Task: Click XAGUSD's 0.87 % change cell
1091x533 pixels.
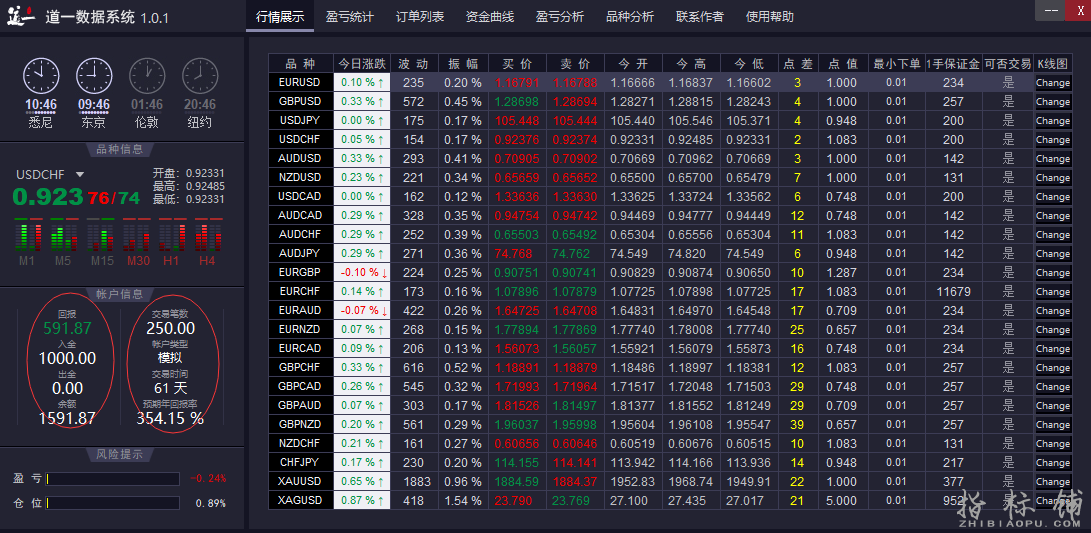Action: [362, 500]
